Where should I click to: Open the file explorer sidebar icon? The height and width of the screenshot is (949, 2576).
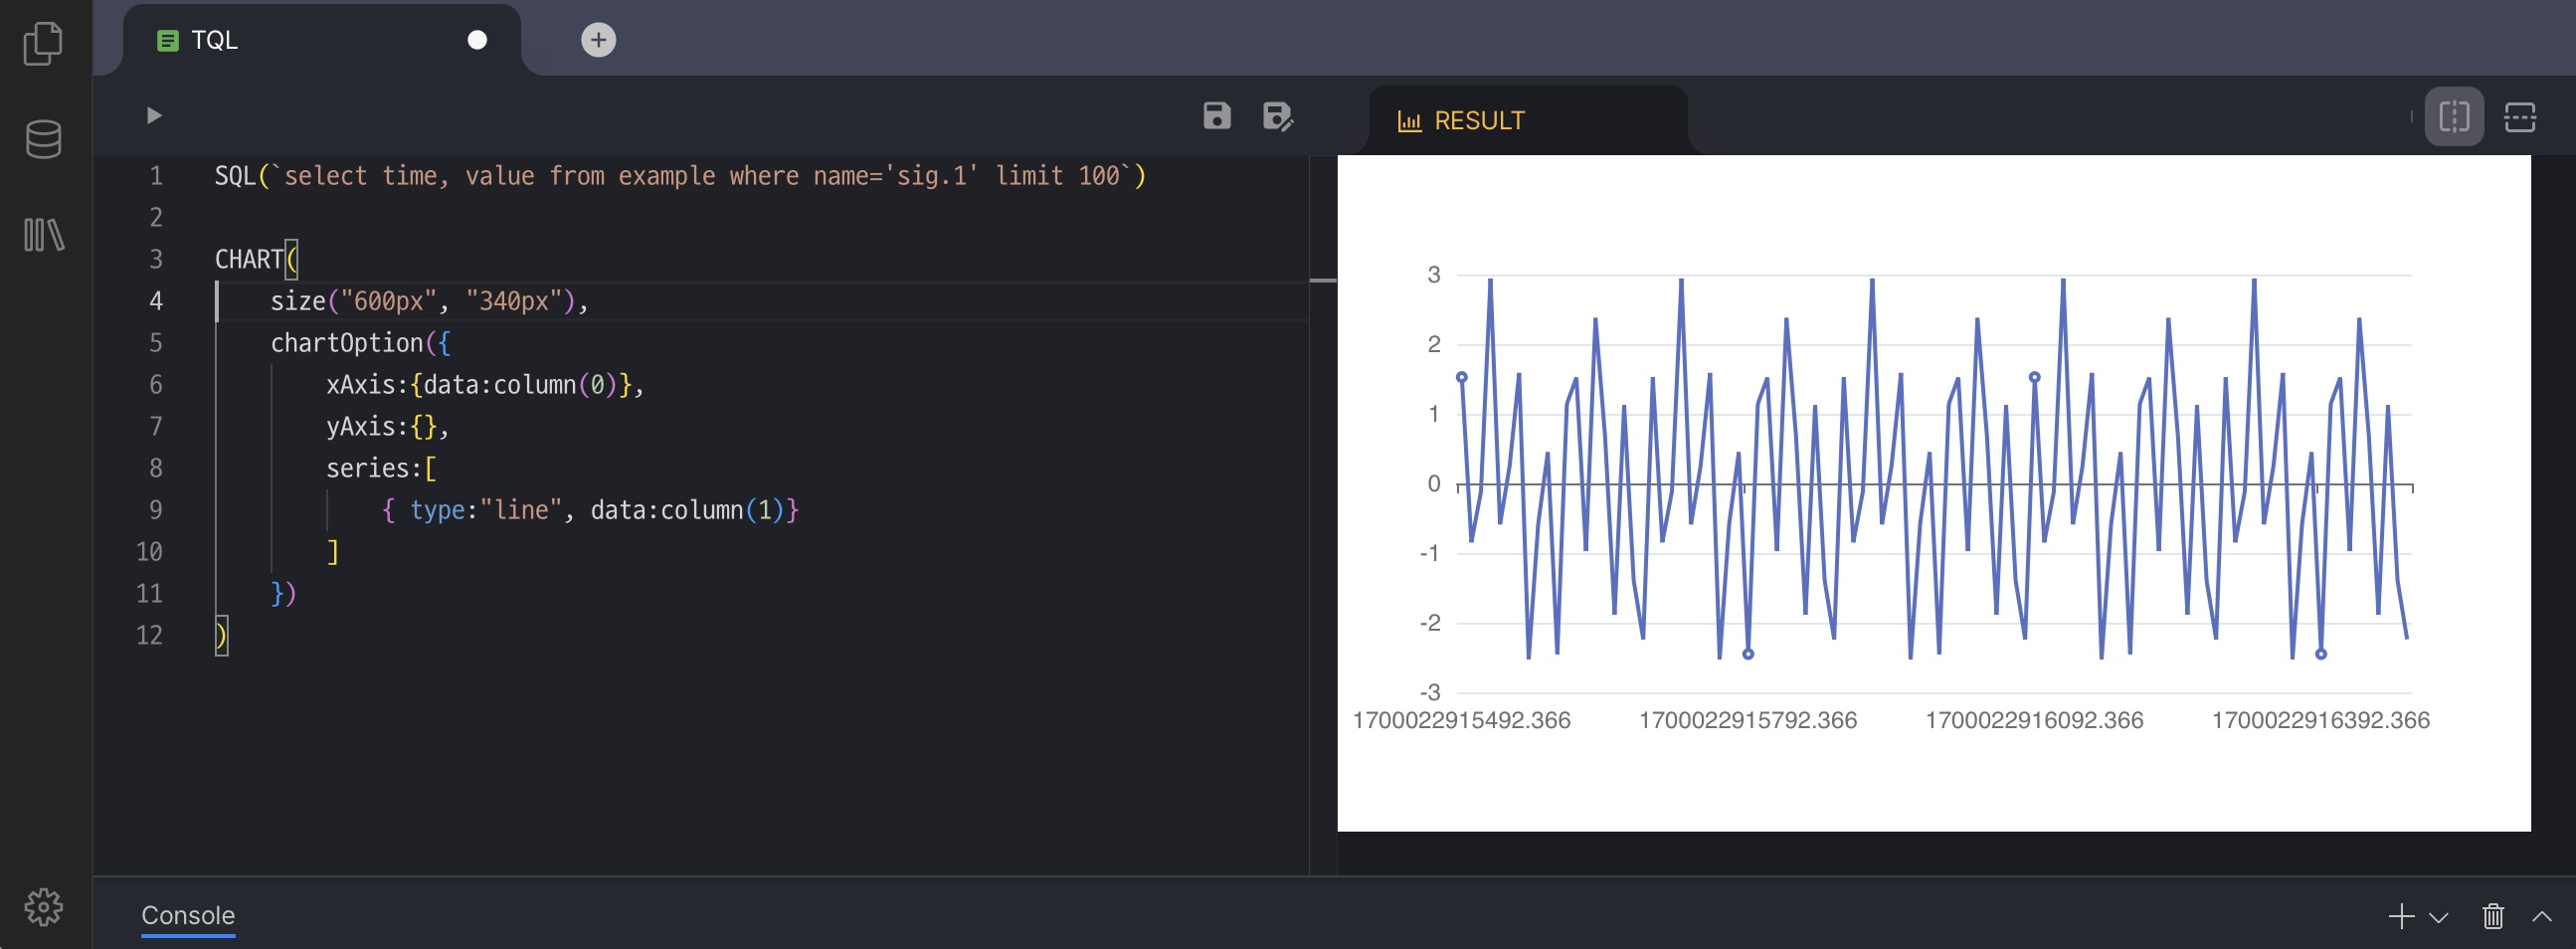(43, 43)
